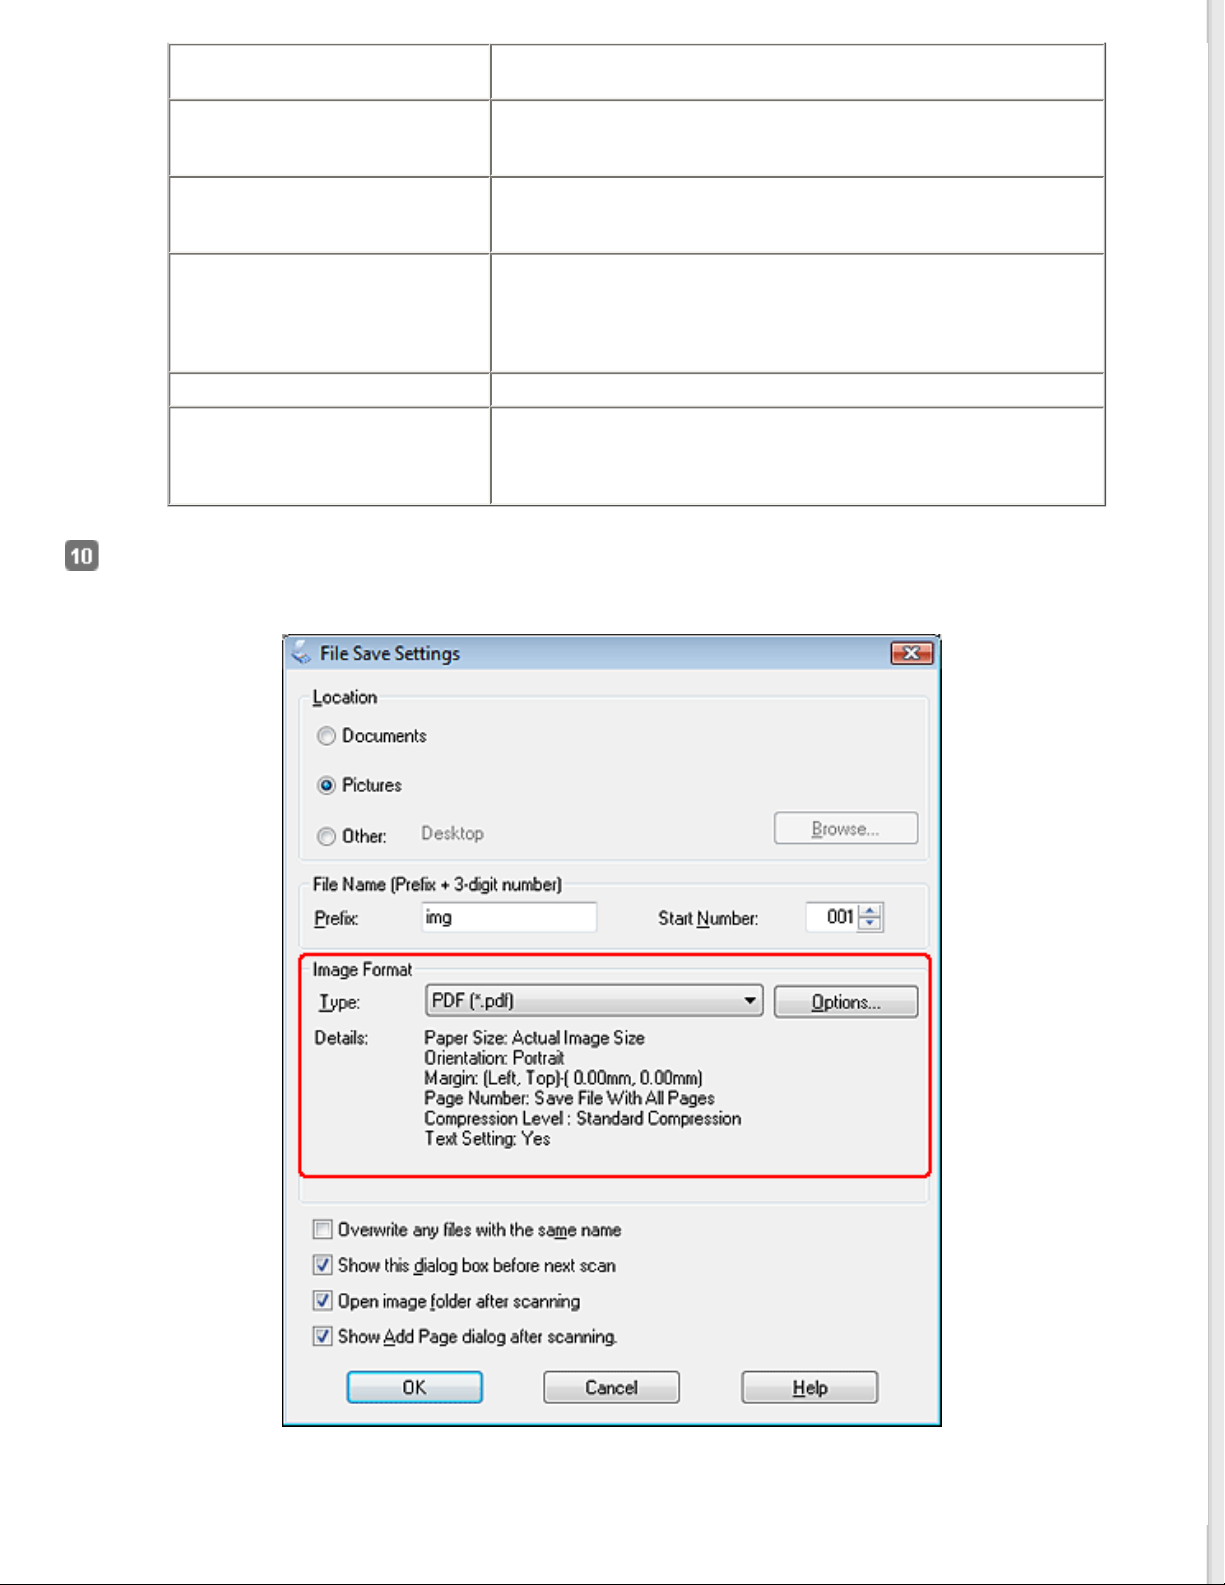Click the Start Number field showing 001

(x=832, y=917)
